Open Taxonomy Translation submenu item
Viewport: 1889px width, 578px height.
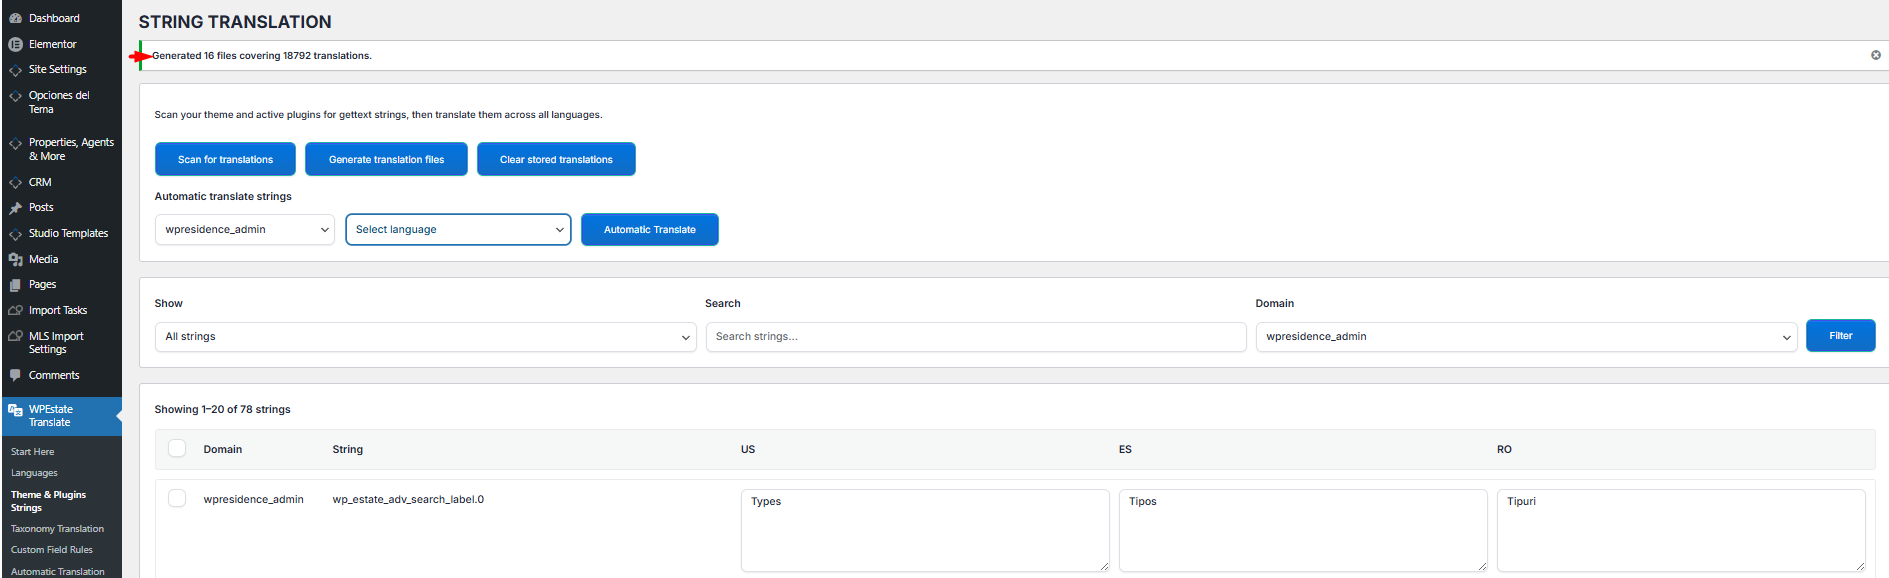(57, 529)
